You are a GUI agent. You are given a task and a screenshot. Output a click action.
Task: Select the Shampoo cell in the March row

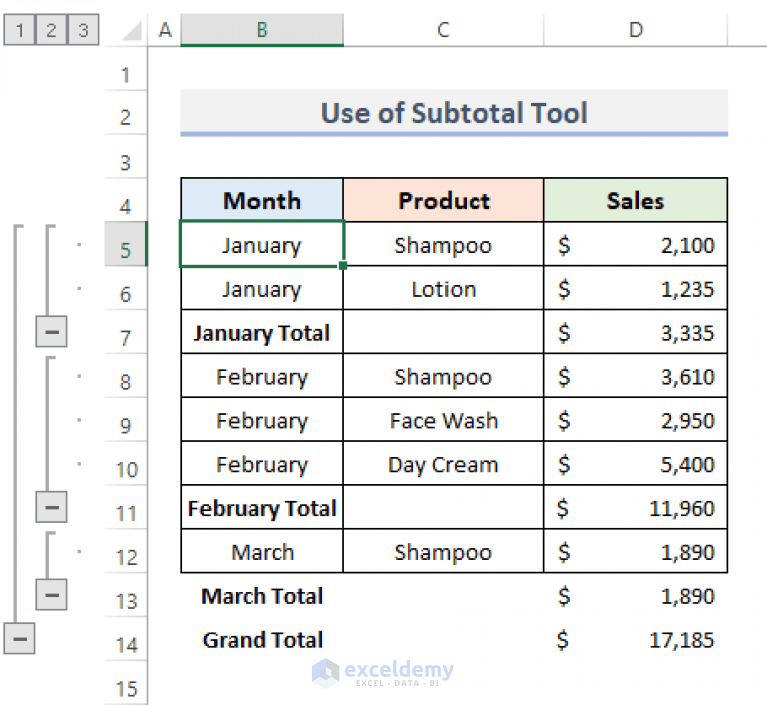(443, 551)
